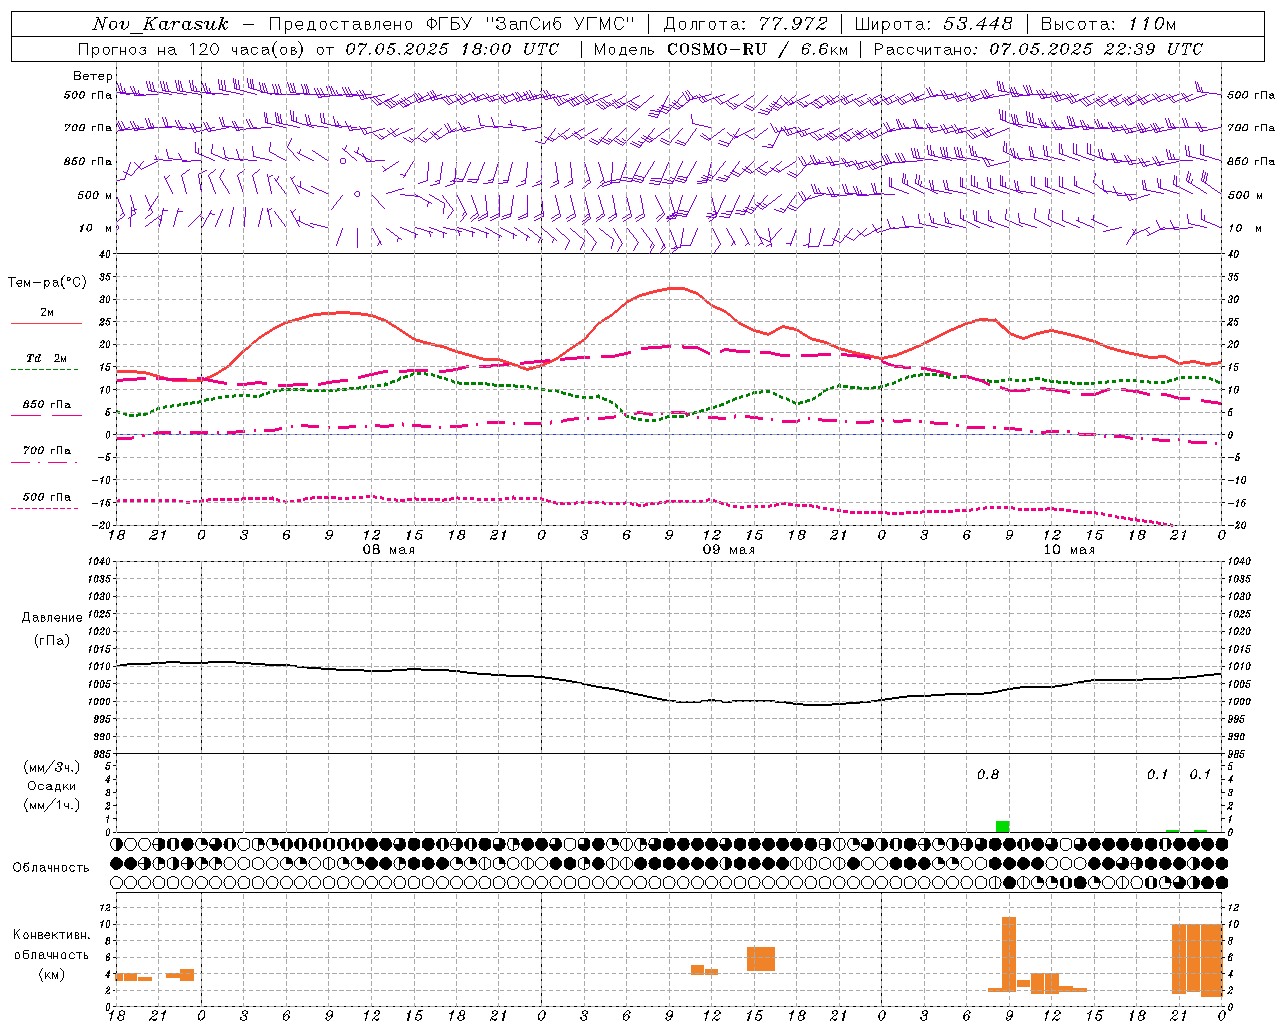Select the 'Широта: 53.448' latitude value
This screenshot has width=1280, height=1024.
tap(933, 24)
